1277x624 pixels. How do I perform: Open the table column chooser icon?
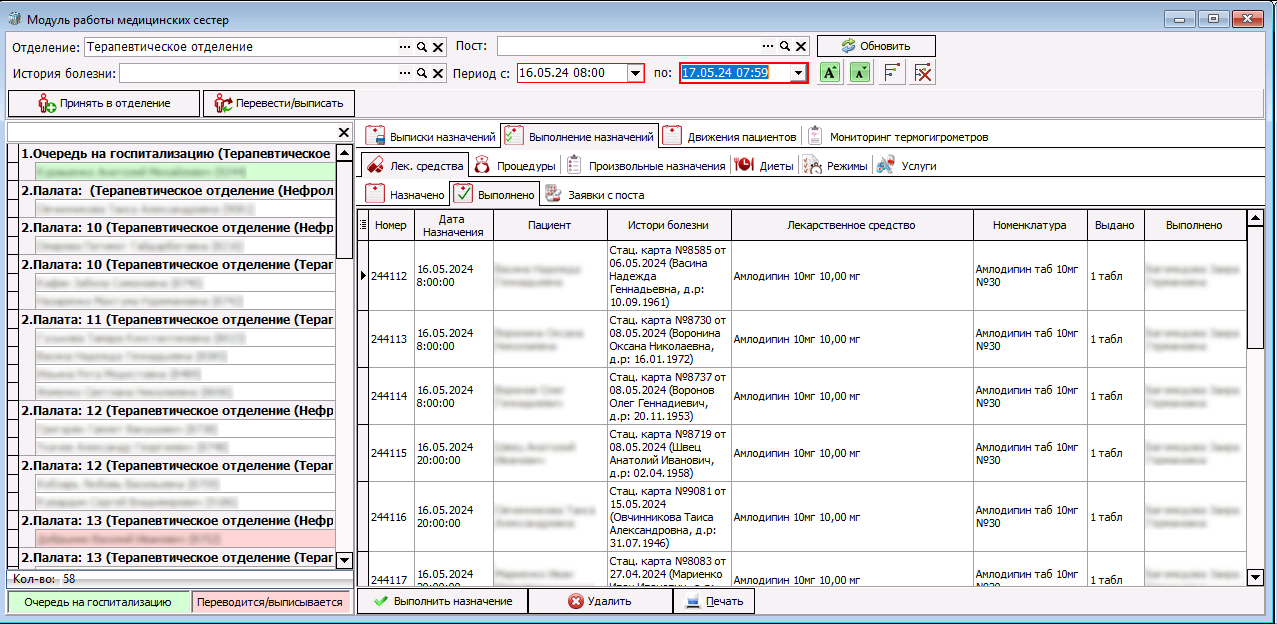click(x=364, y=225)
